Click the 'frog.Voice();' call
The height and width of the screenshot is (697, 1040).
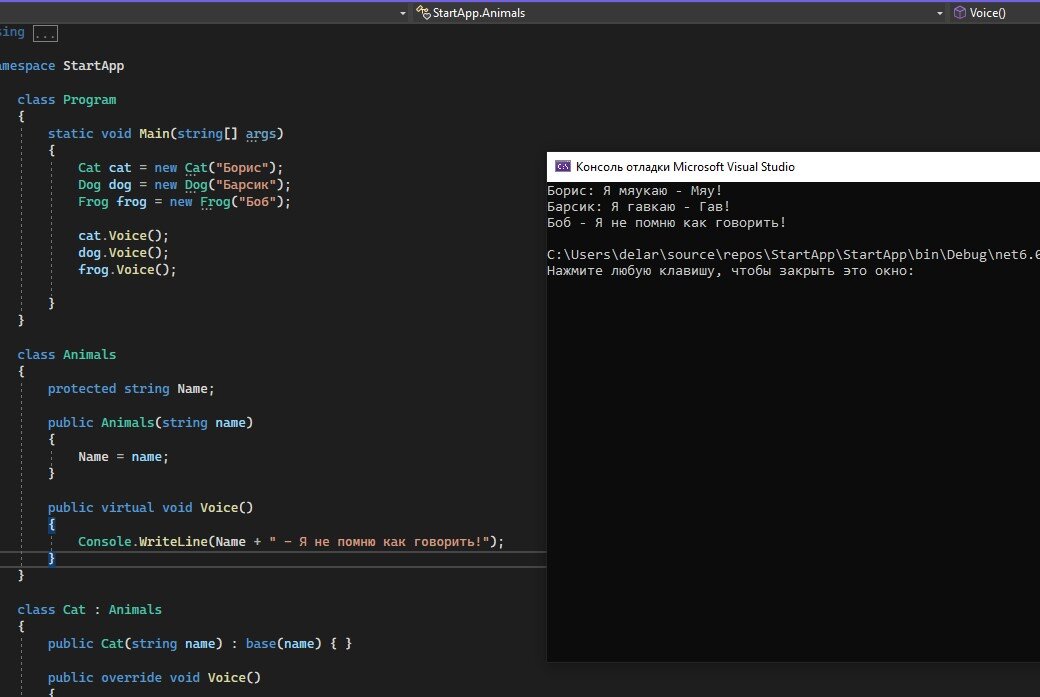127,270
